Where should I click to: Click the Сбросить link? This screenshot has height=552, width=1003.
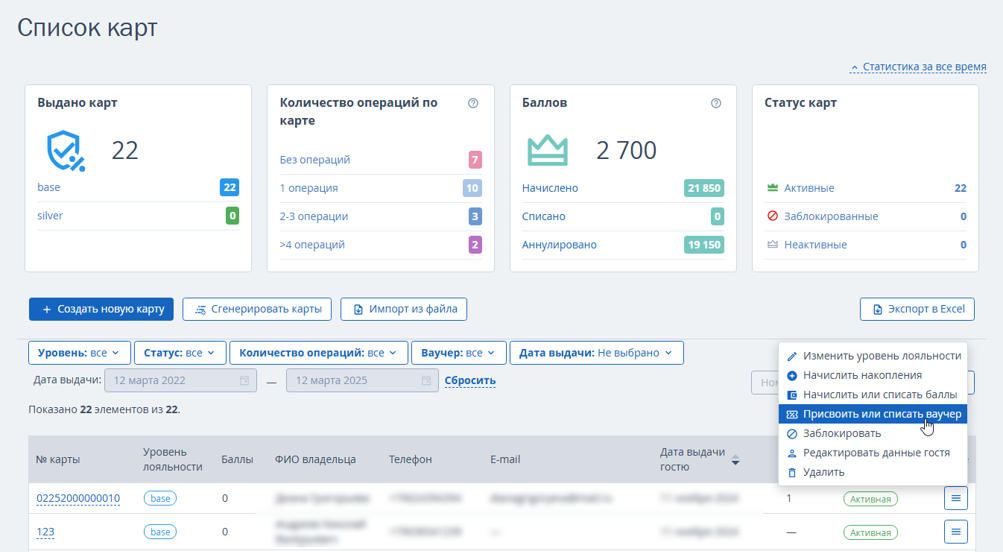[x=470, y=381]
